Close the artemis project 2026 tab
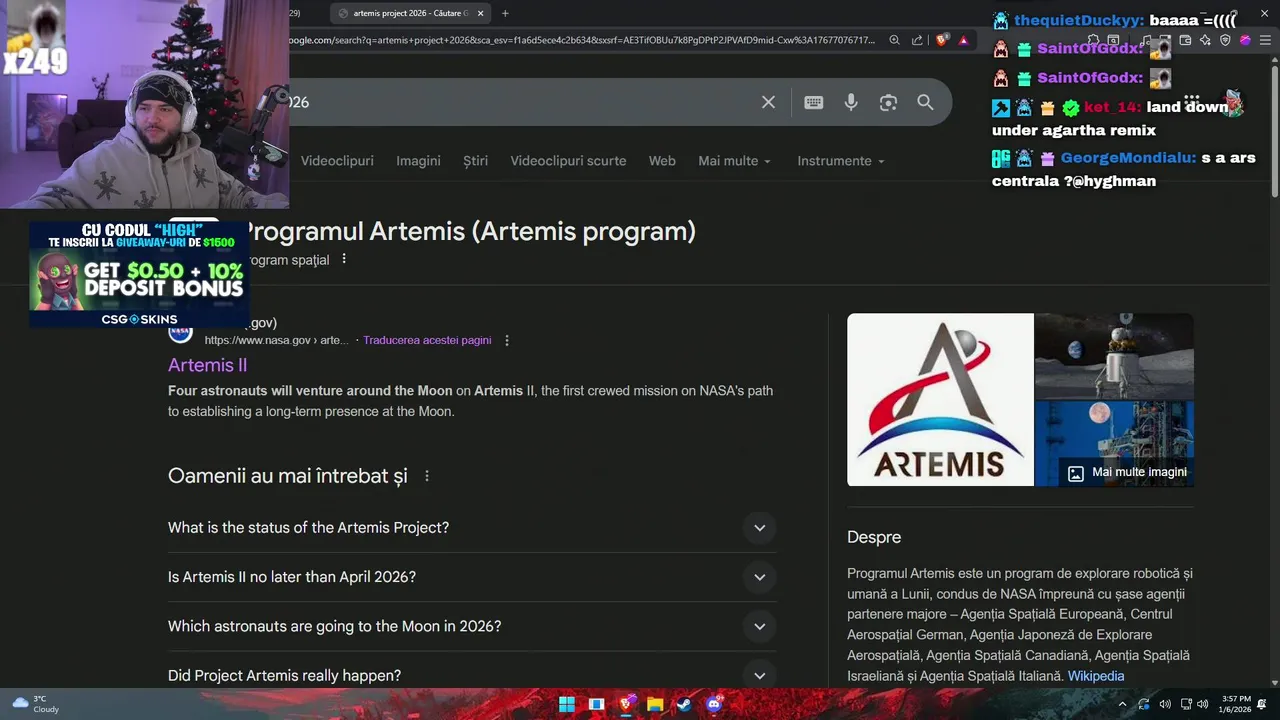The width and height of the screenshot is (1280, 720). pos(481,13)
